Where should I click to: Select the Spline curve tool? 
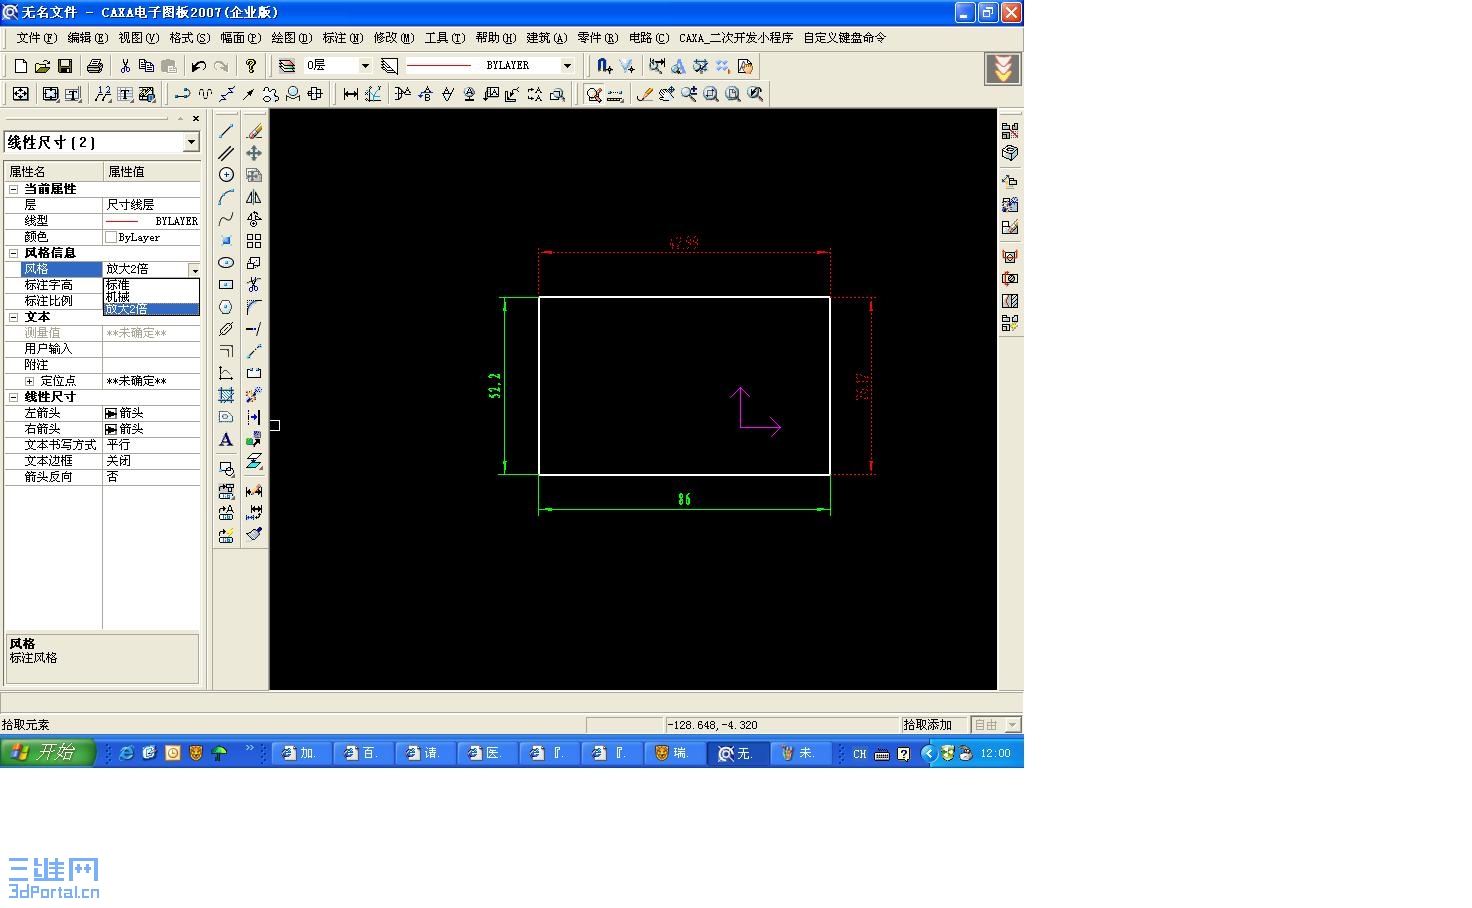point(226,219)
